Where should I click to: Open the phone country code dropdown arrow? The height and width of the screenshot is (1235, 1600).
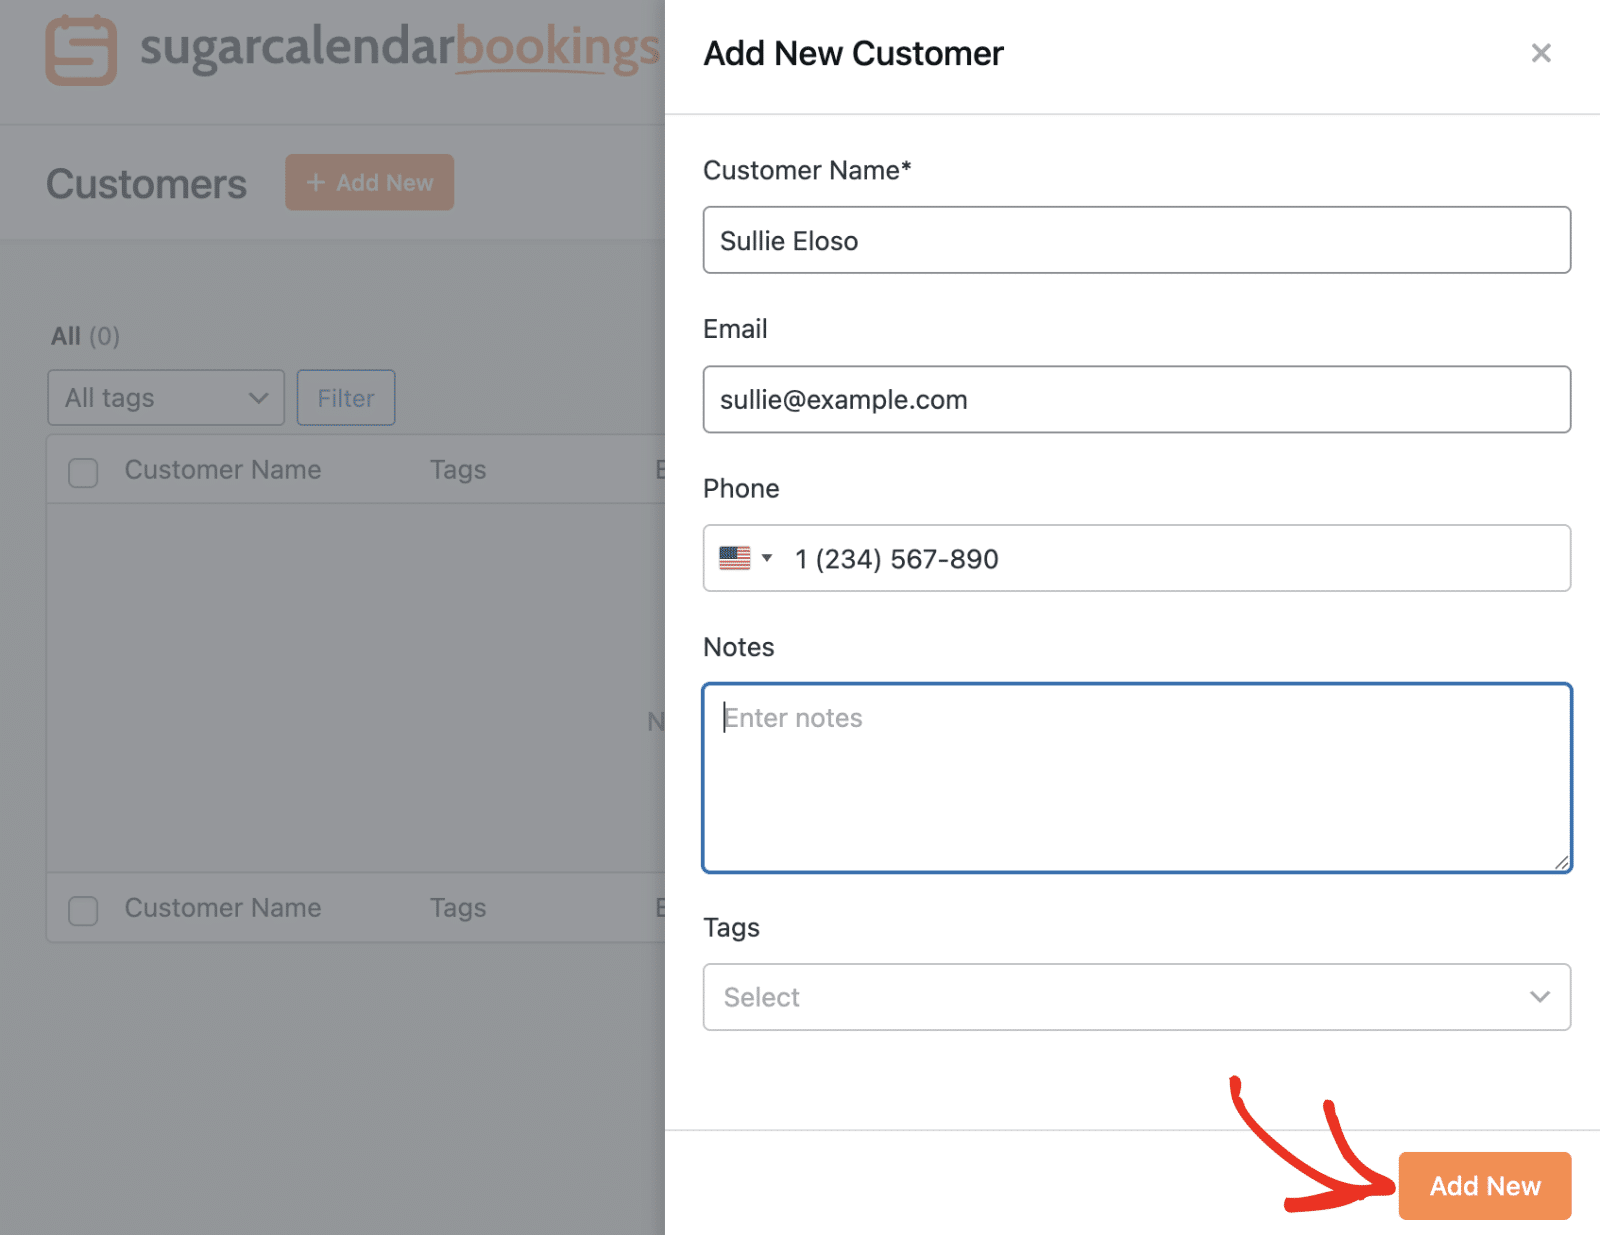pyautogui.click(x=767, y=558)
